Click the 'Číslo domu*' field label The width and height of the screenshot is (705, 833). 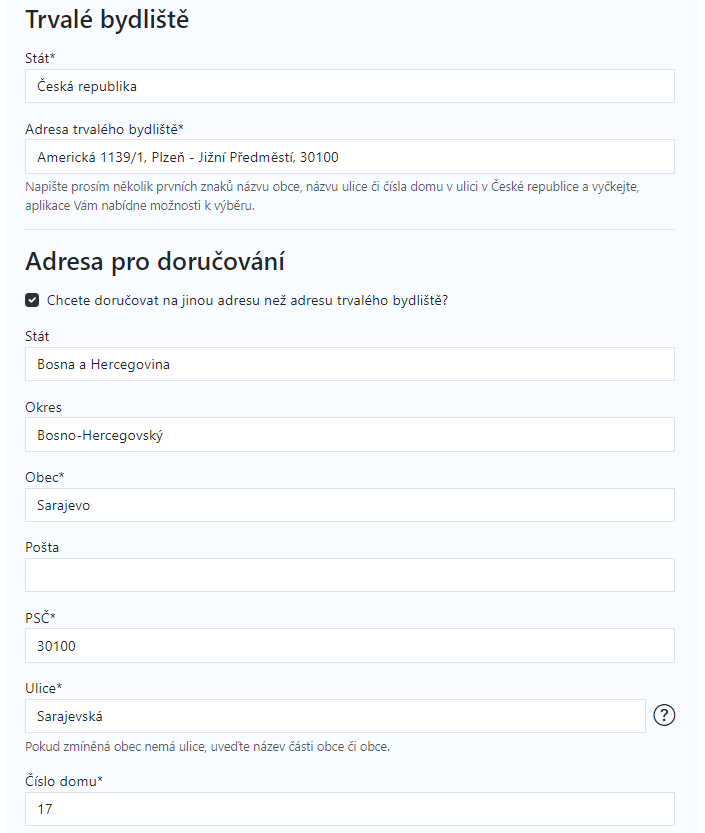point(64,781)
